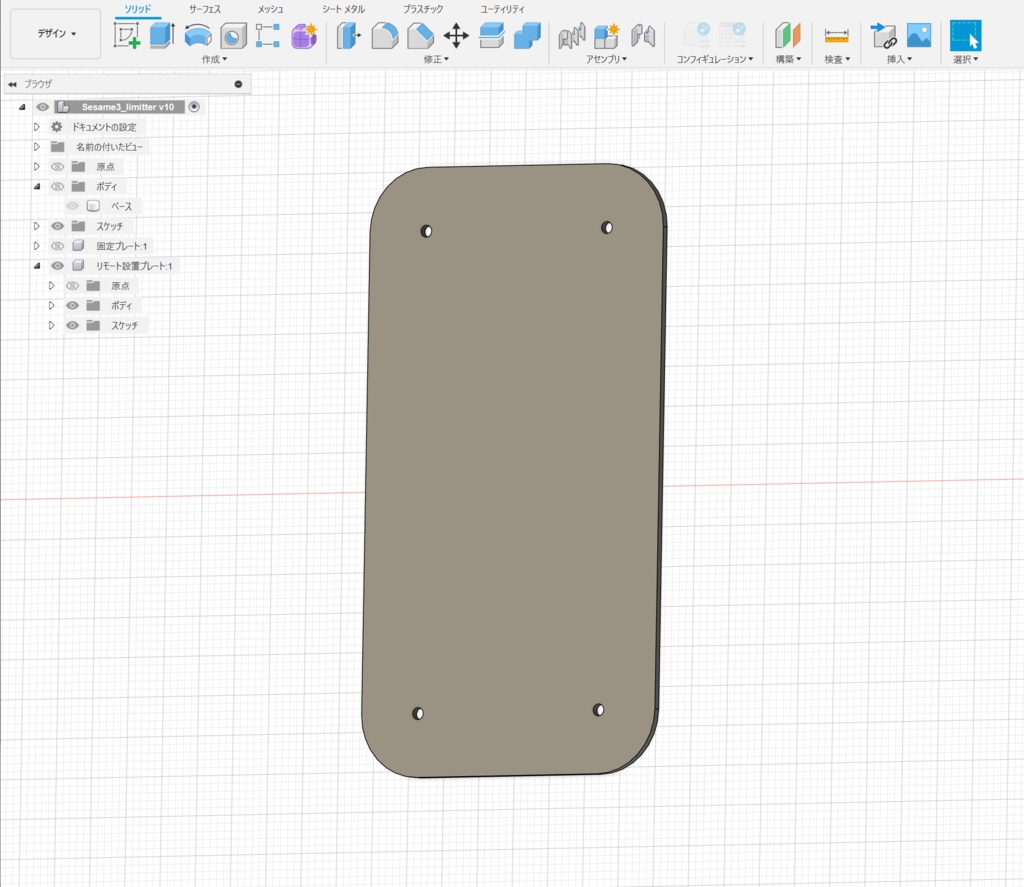Select the Hole tool icon
Image resolution: width=1024 pixels, height=887 pixels.
point(232,36)
